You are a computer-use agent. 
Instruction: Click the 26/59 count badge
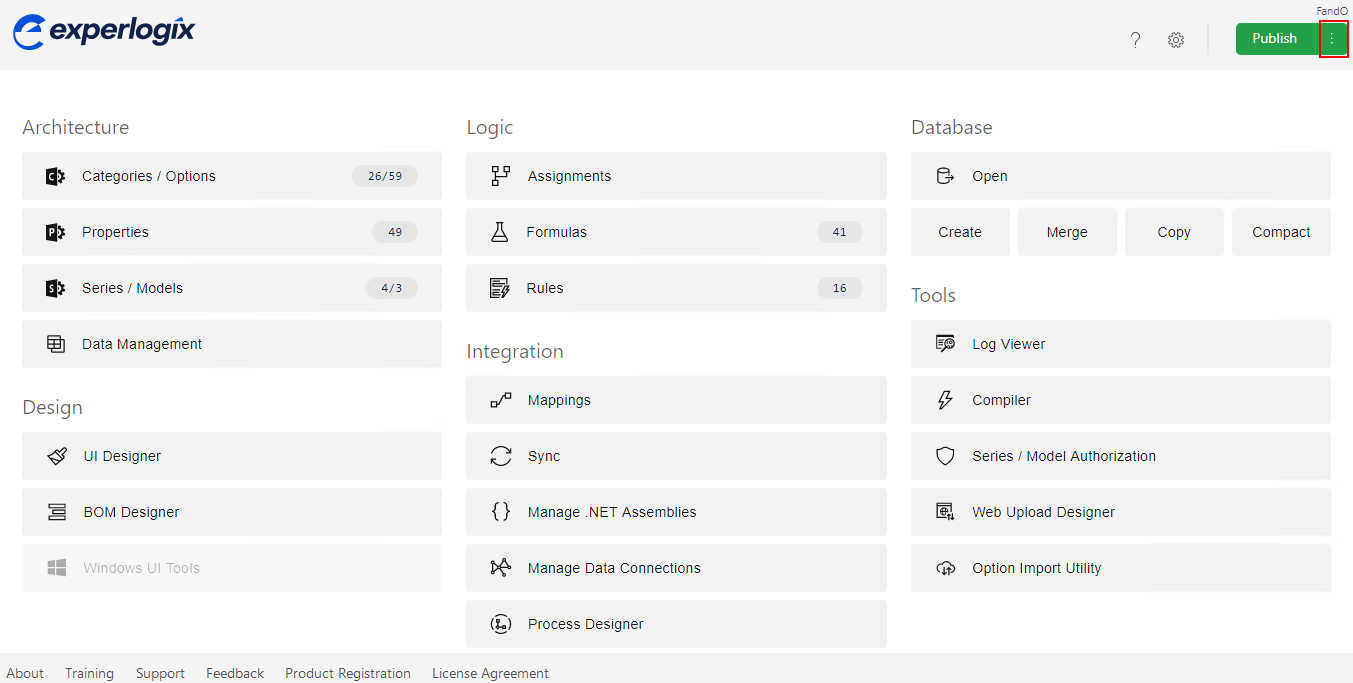coord(385,176)
